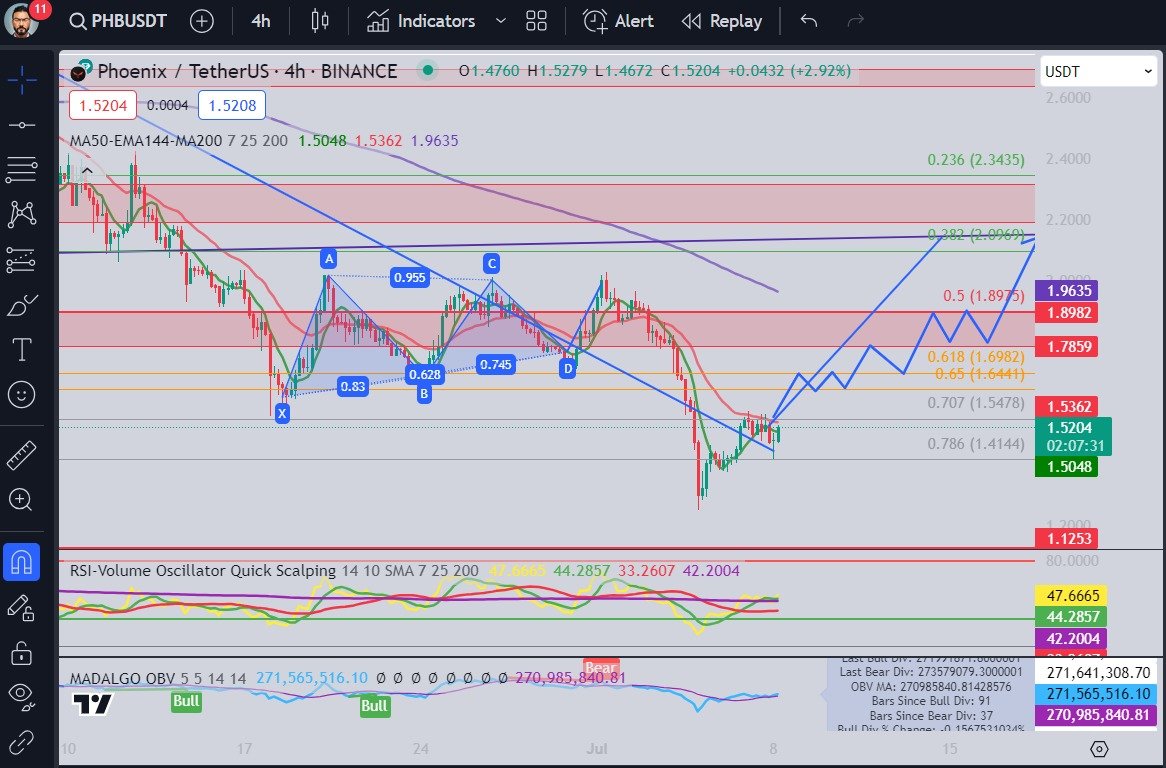The height and width of the screenshot is (768, 1166).
Task: Open the indicator templates grid
Action: pyautogui.click(x=536, y=21)
